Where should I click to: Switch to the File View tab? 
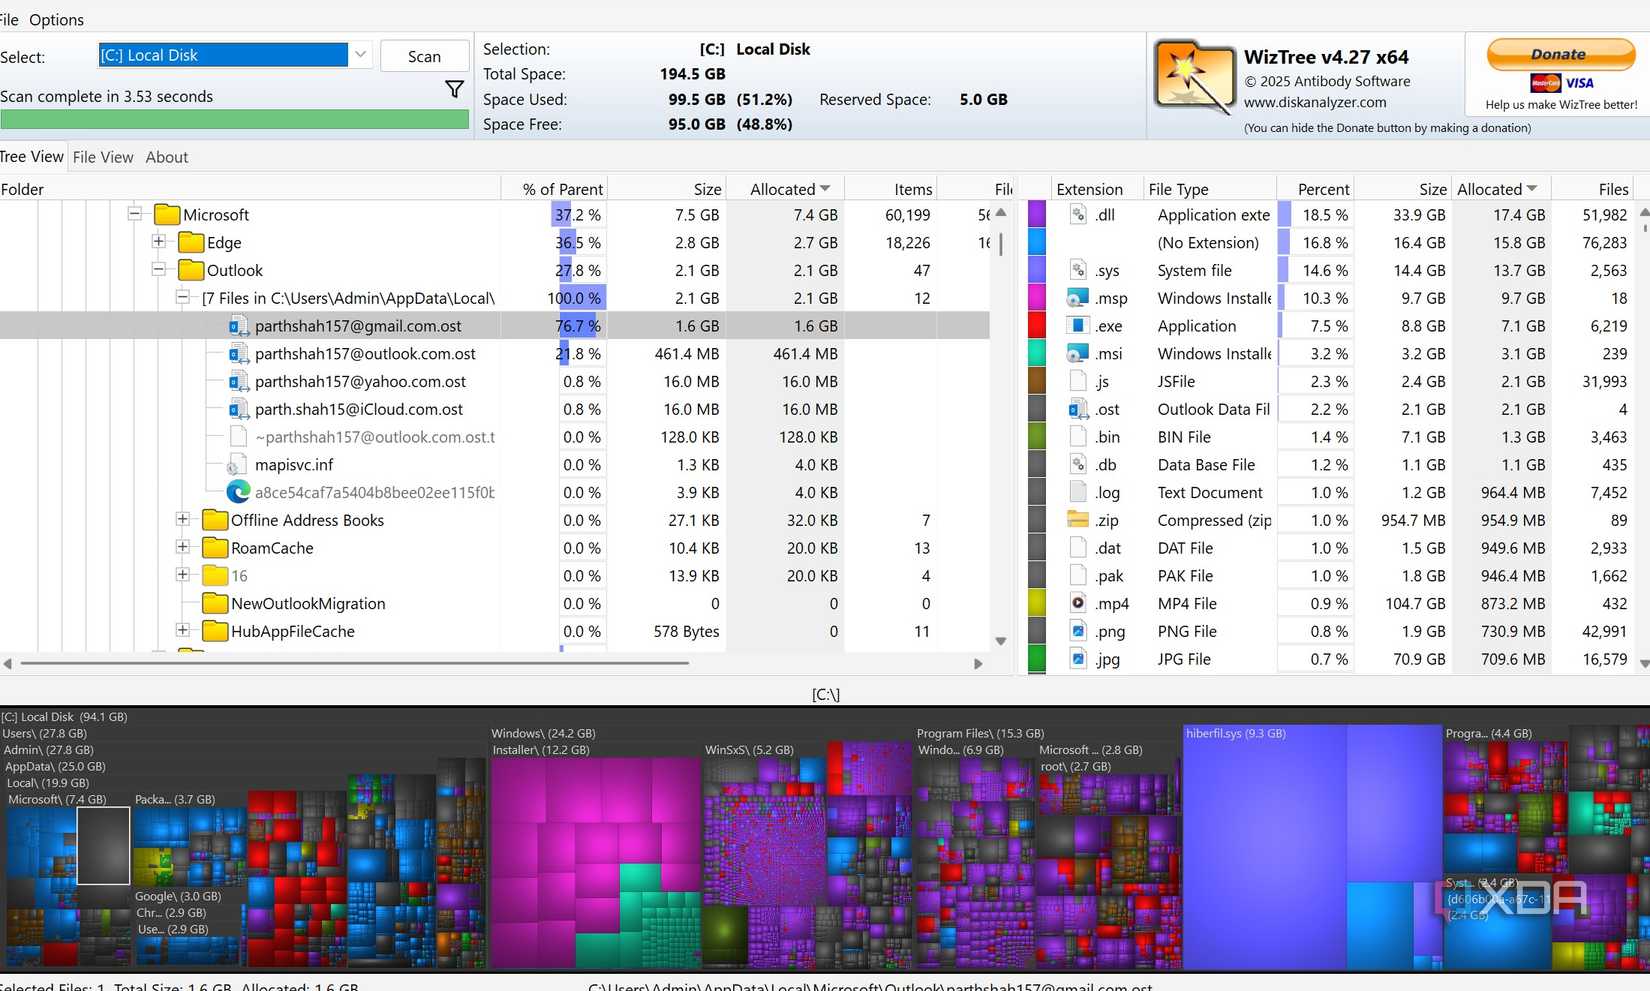103,157
